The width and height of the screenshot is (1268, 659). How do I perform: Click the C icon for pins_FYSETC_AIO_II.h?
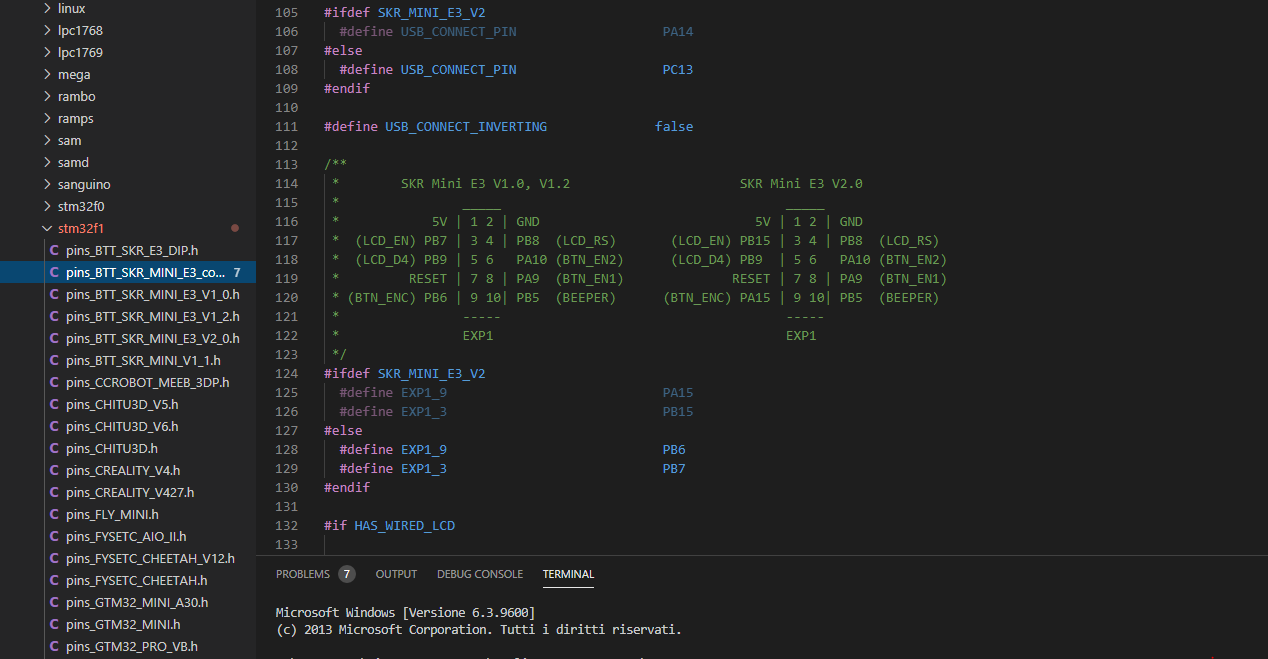(54, 536)
